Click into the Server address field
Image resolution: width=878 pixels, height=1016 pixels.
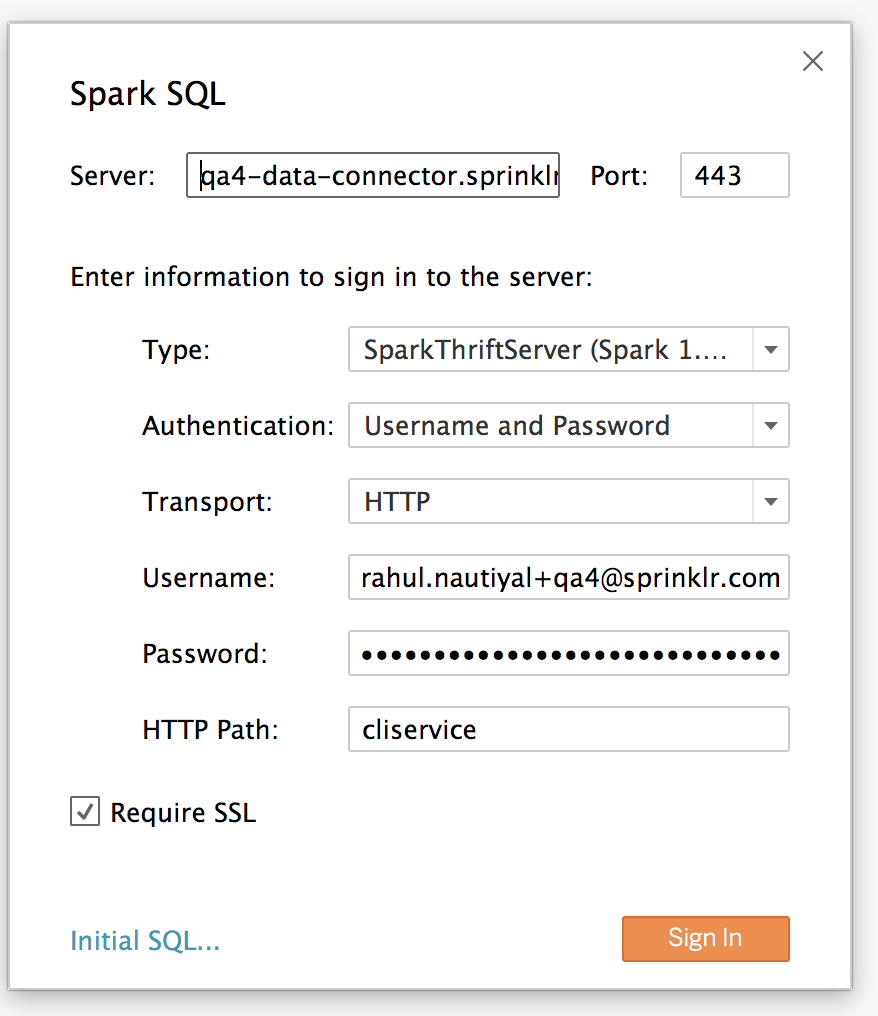pos(373,175)
